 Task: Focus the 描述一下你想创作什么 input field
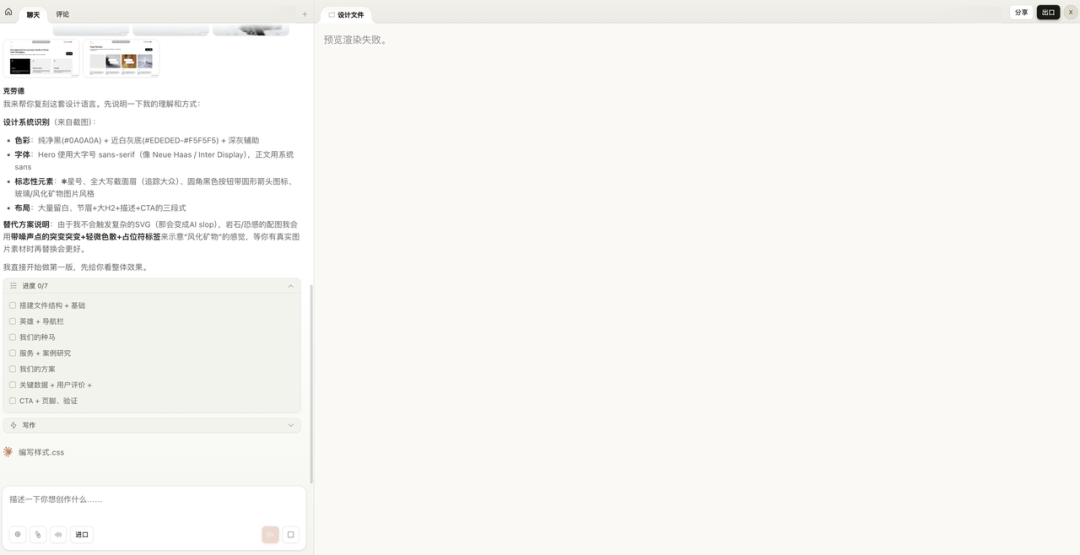[x=154, y=499]
